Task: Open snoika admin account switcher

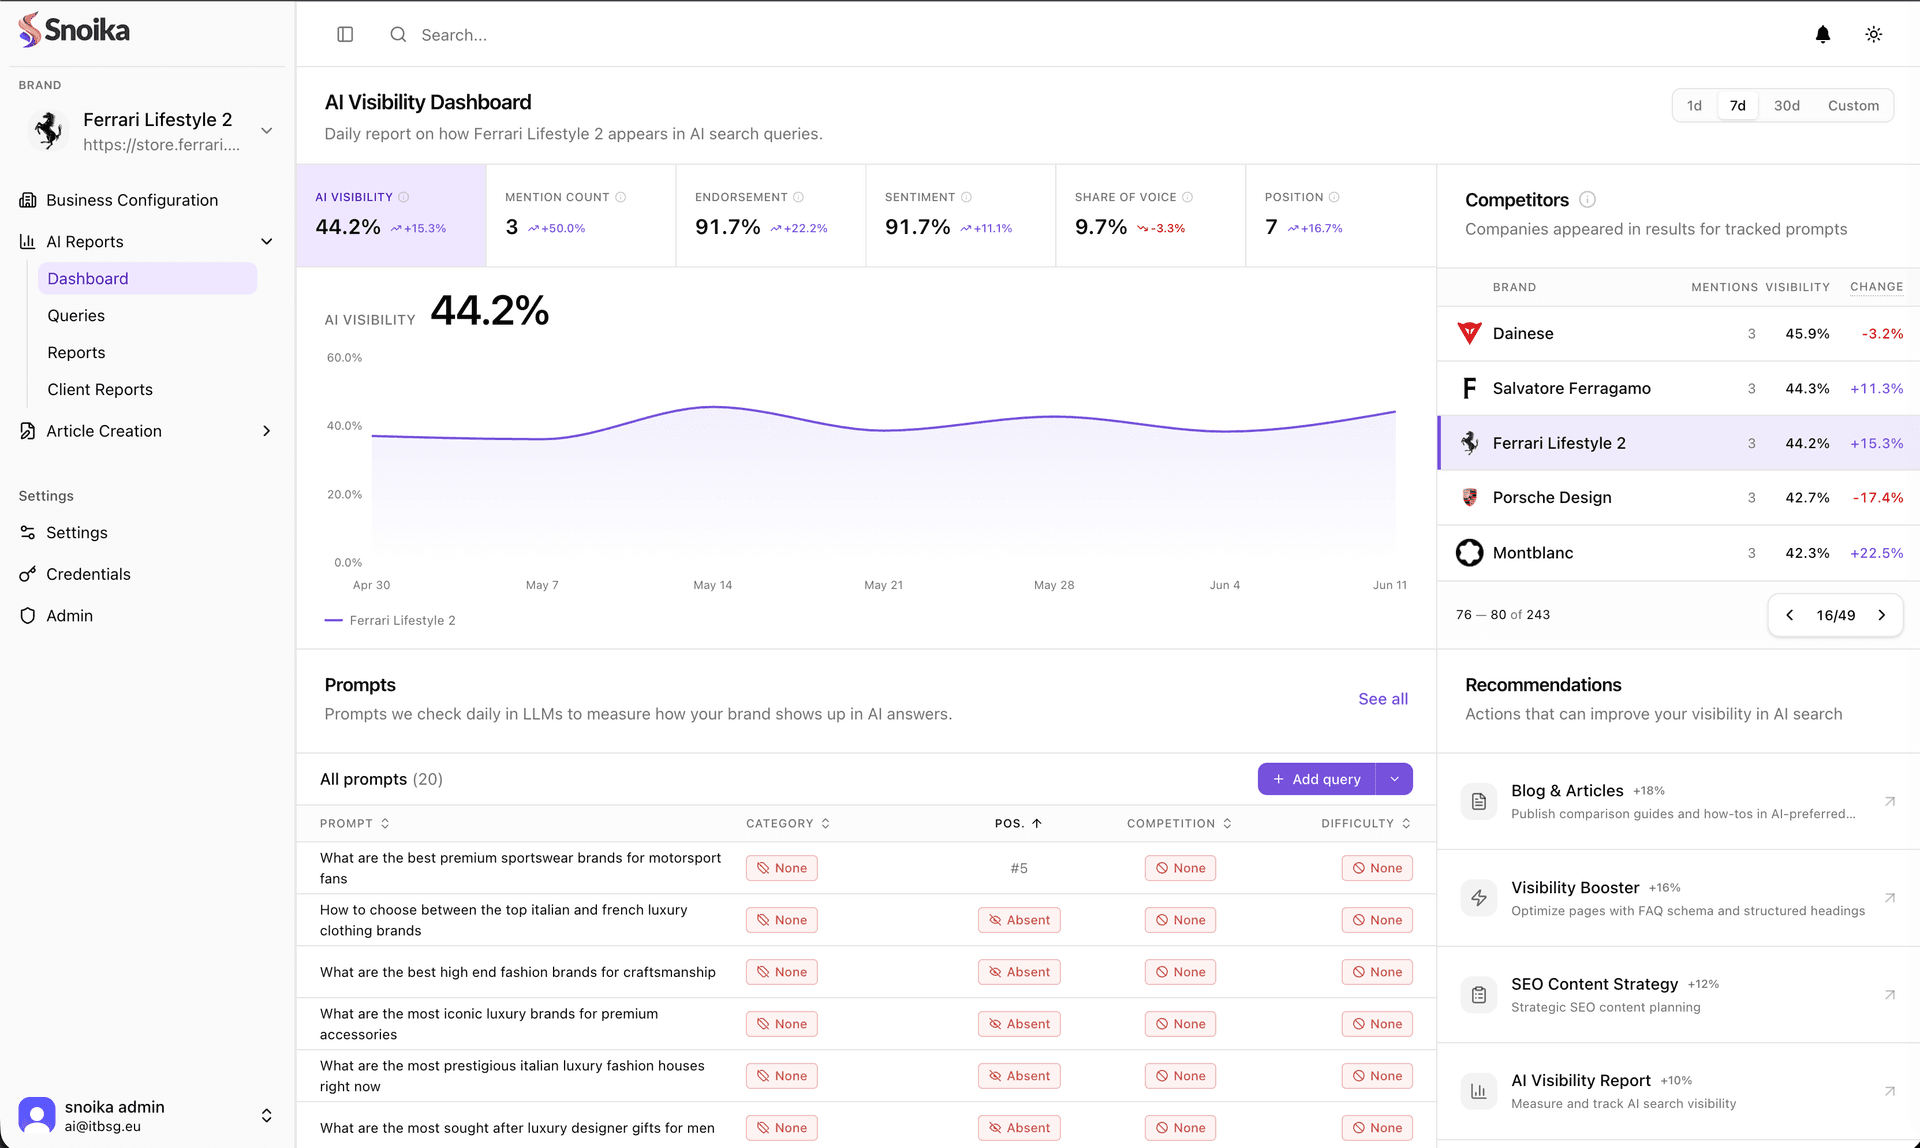Action: (x=267, y=1116)
